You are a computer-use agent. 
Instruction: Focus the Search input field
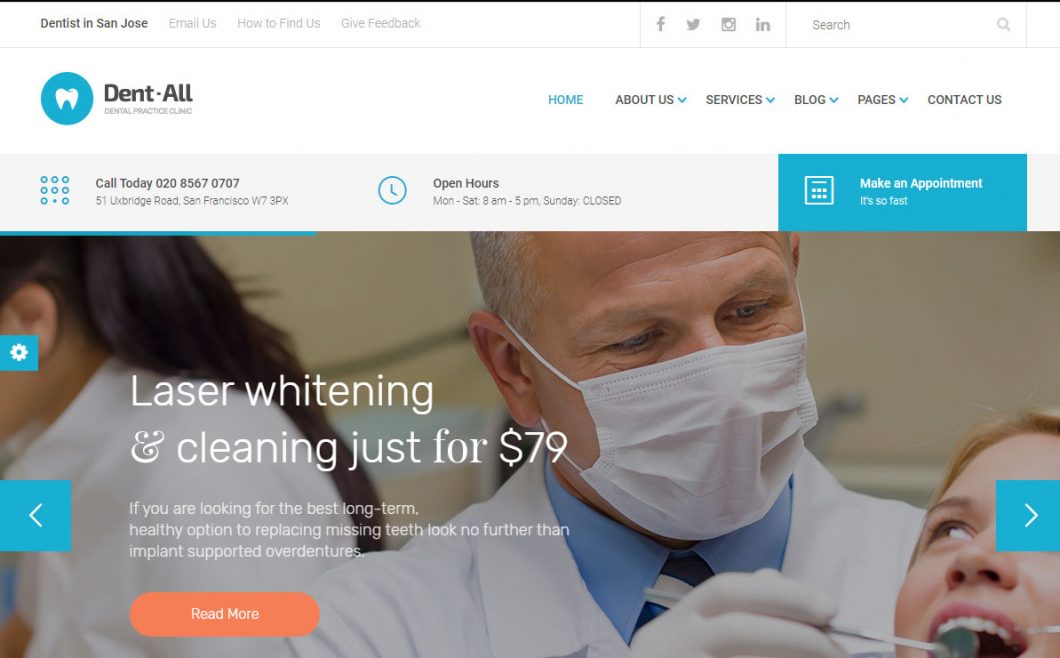(899, 24)
